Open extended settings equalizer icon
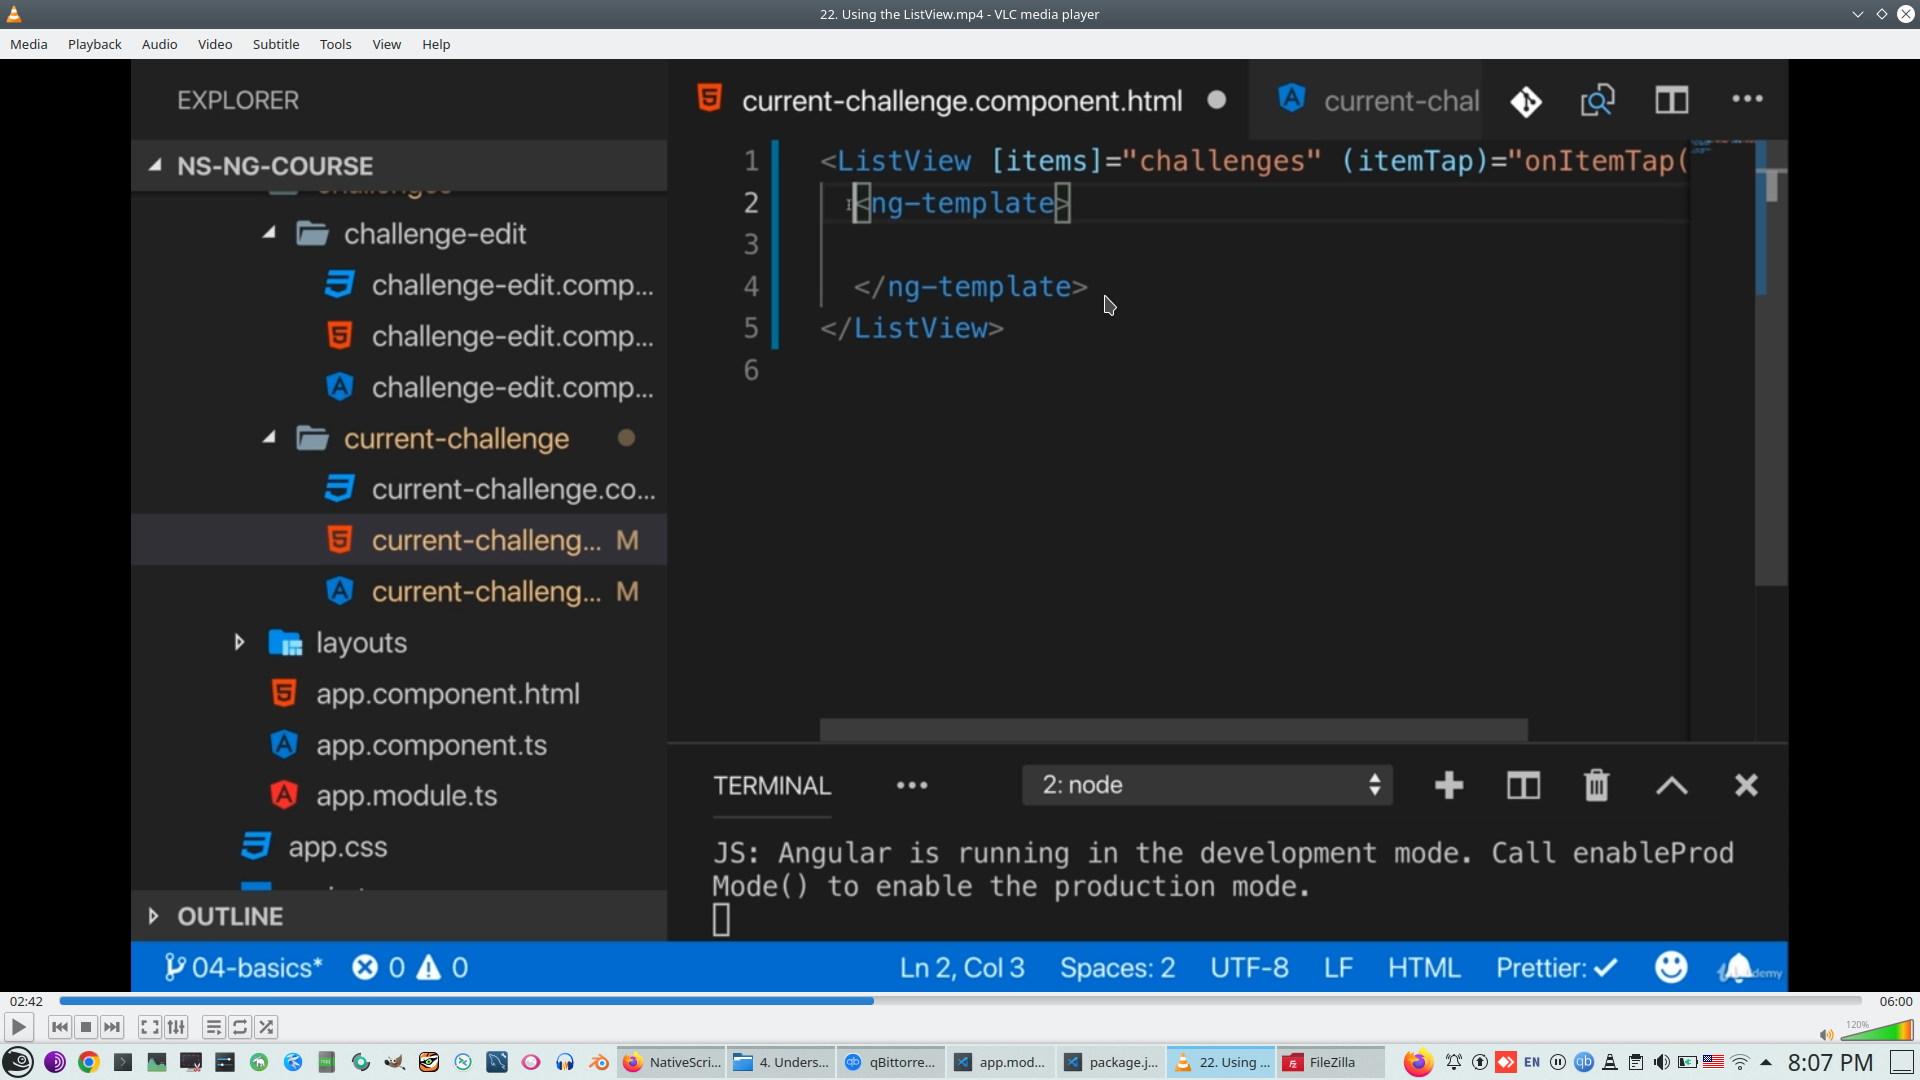 pos(176,1027)
